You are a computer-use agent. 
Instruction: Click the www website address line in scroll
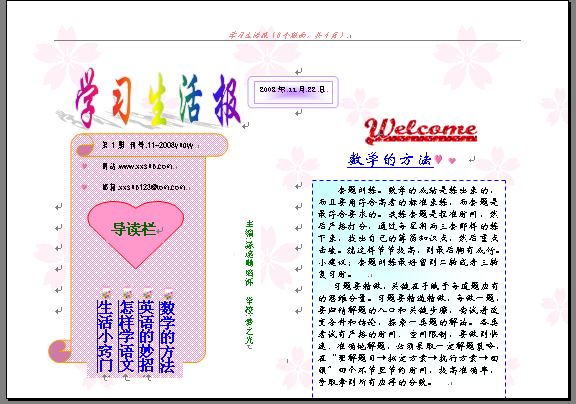click(x=140, y=166)
